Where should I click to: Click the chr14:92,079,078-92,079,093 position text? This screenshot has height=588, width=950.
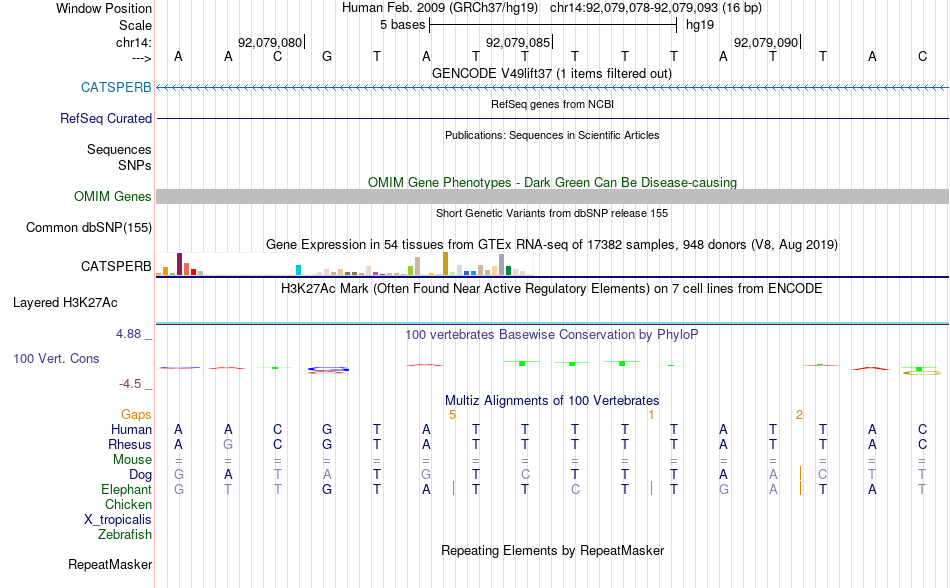point(634,8)
